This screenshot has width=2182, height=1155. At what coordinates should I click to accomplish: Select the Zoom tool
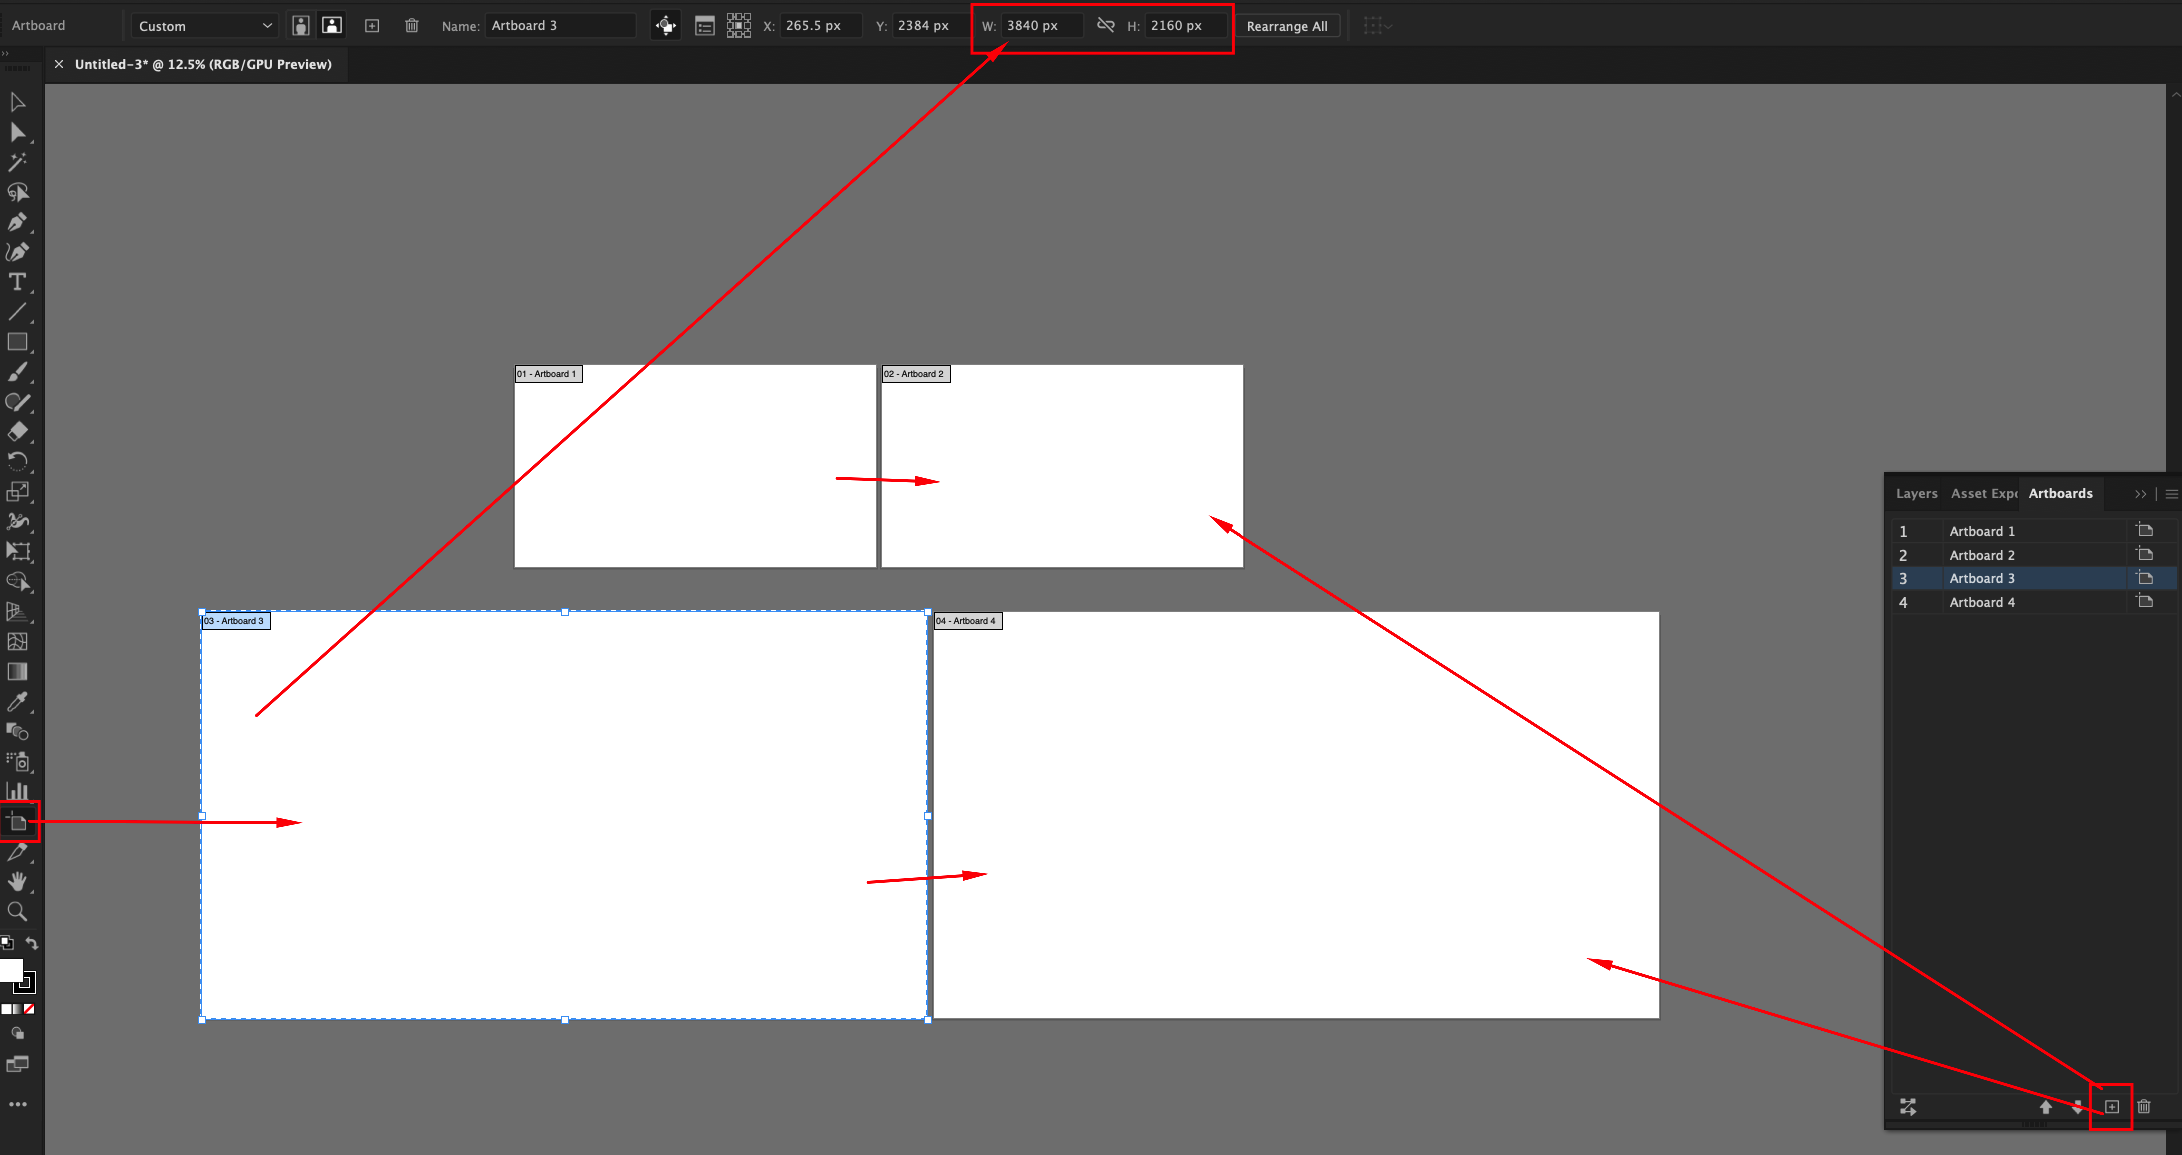click(x=17, y=911)
